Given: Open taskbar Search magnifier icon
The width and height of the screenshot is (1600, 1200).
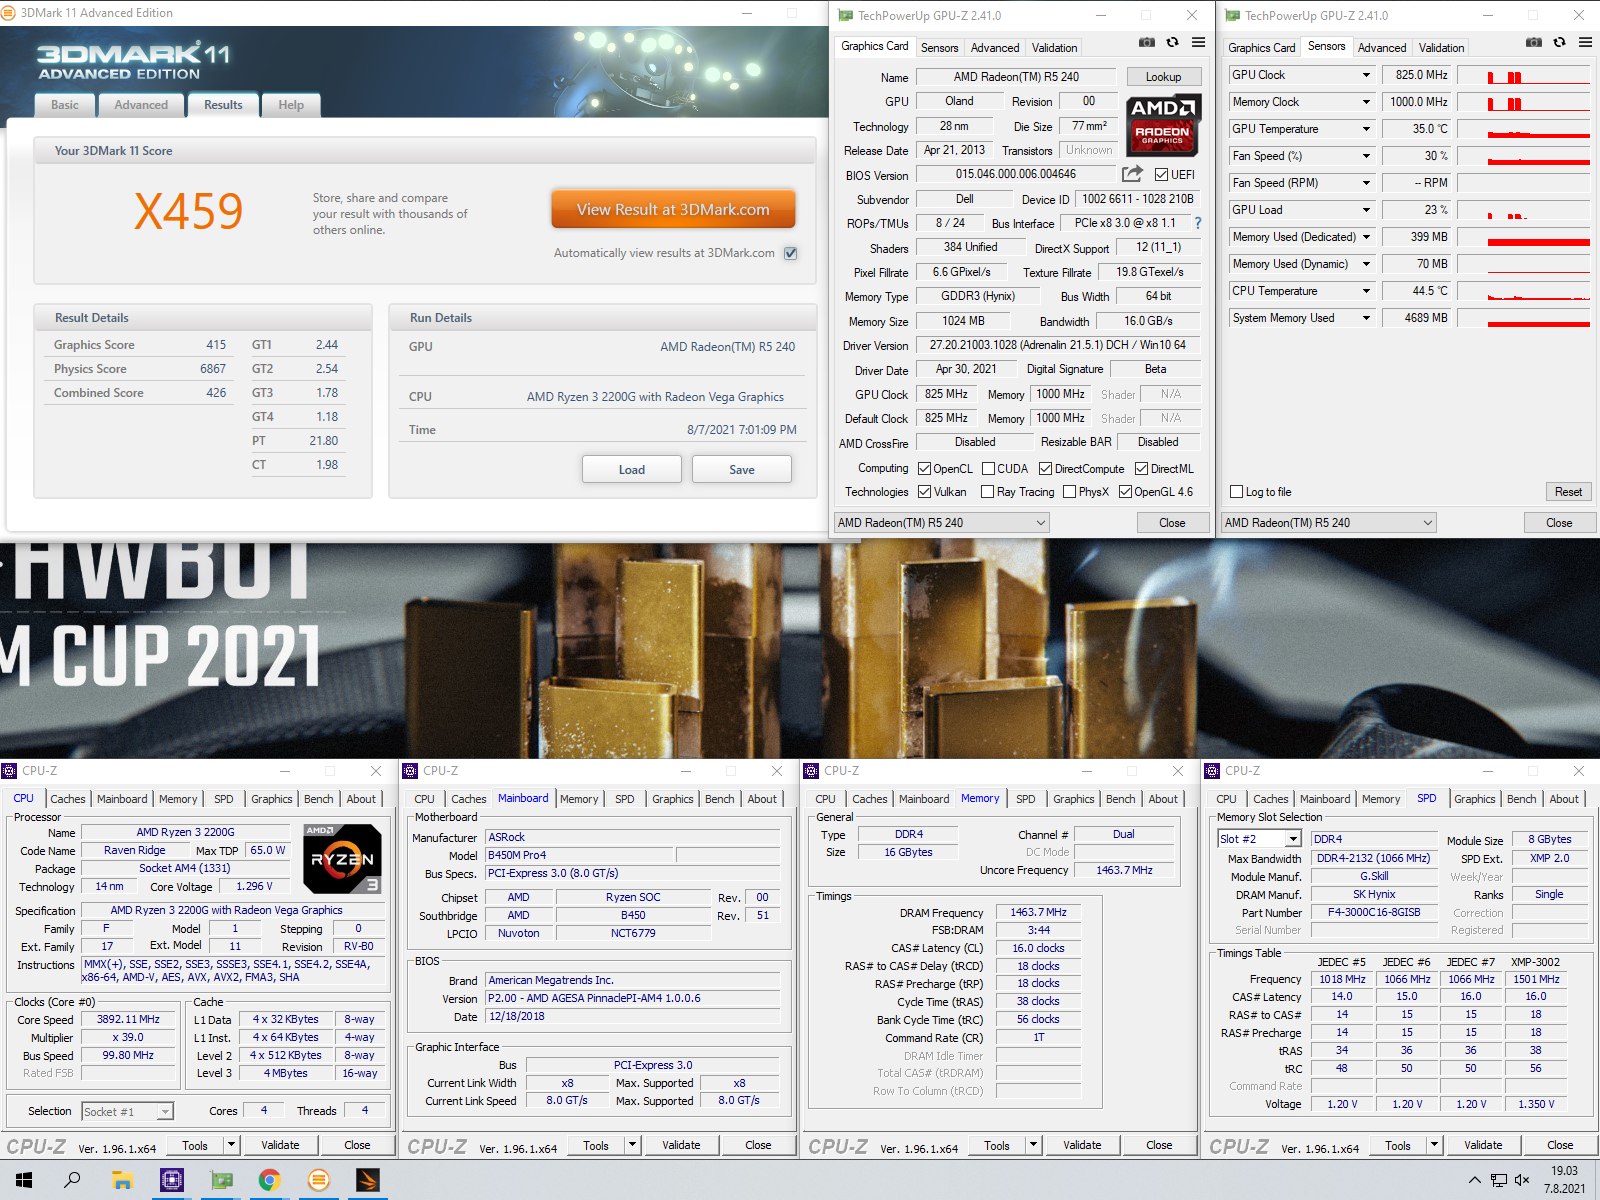Looking at the screenshot, I should click(x=72, y=1180).
